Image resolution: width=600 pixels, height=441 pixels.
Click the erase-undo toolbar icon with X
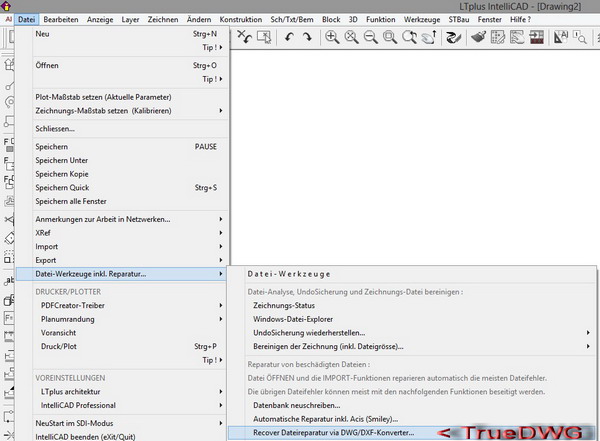pyautogui.click(x=244, y=37)
